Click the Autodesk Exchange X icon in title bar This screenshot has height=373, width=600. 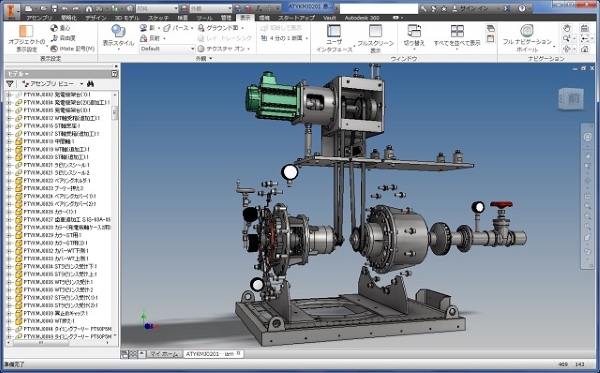506,8
